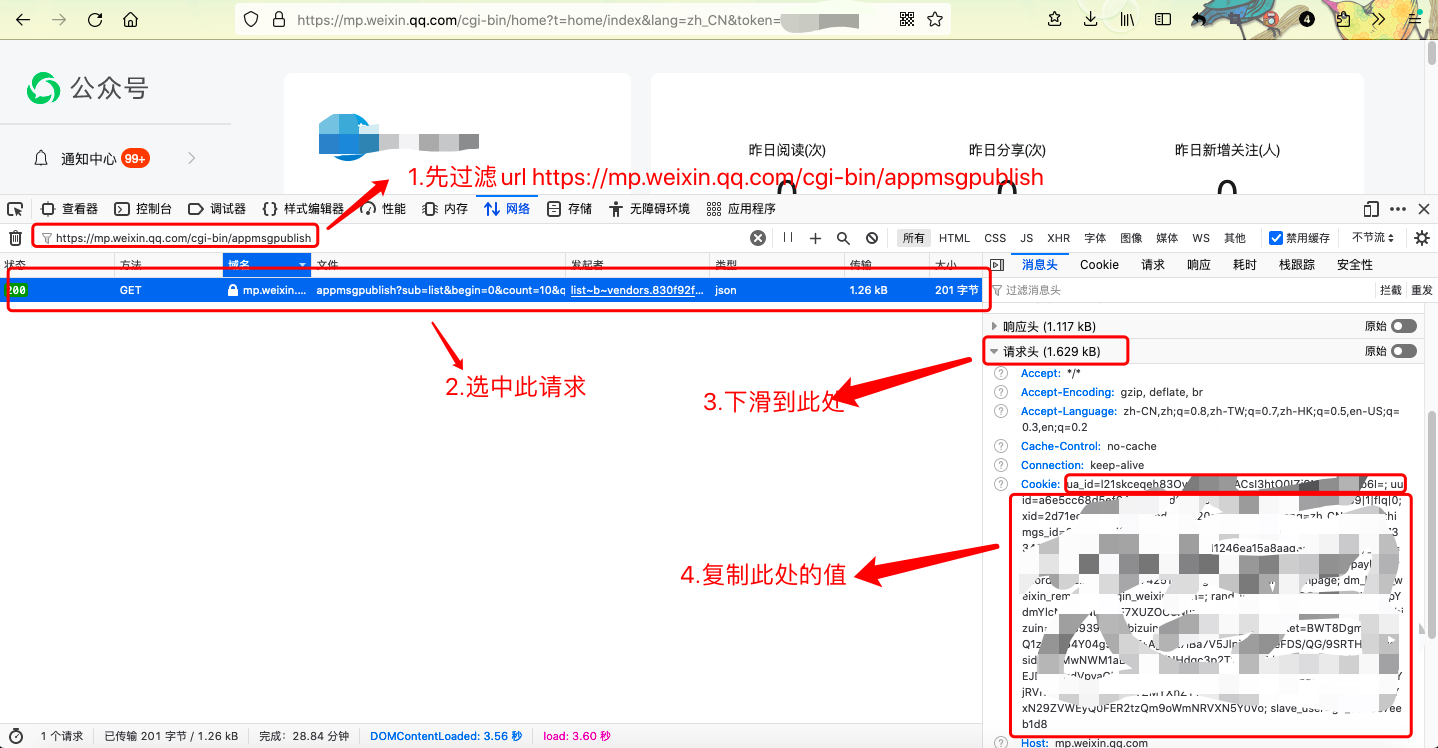Clear the URL filter text with X icon
The height and width of the screenshot is (748, 1438).
pyautogui.click(x=758, y=238)
